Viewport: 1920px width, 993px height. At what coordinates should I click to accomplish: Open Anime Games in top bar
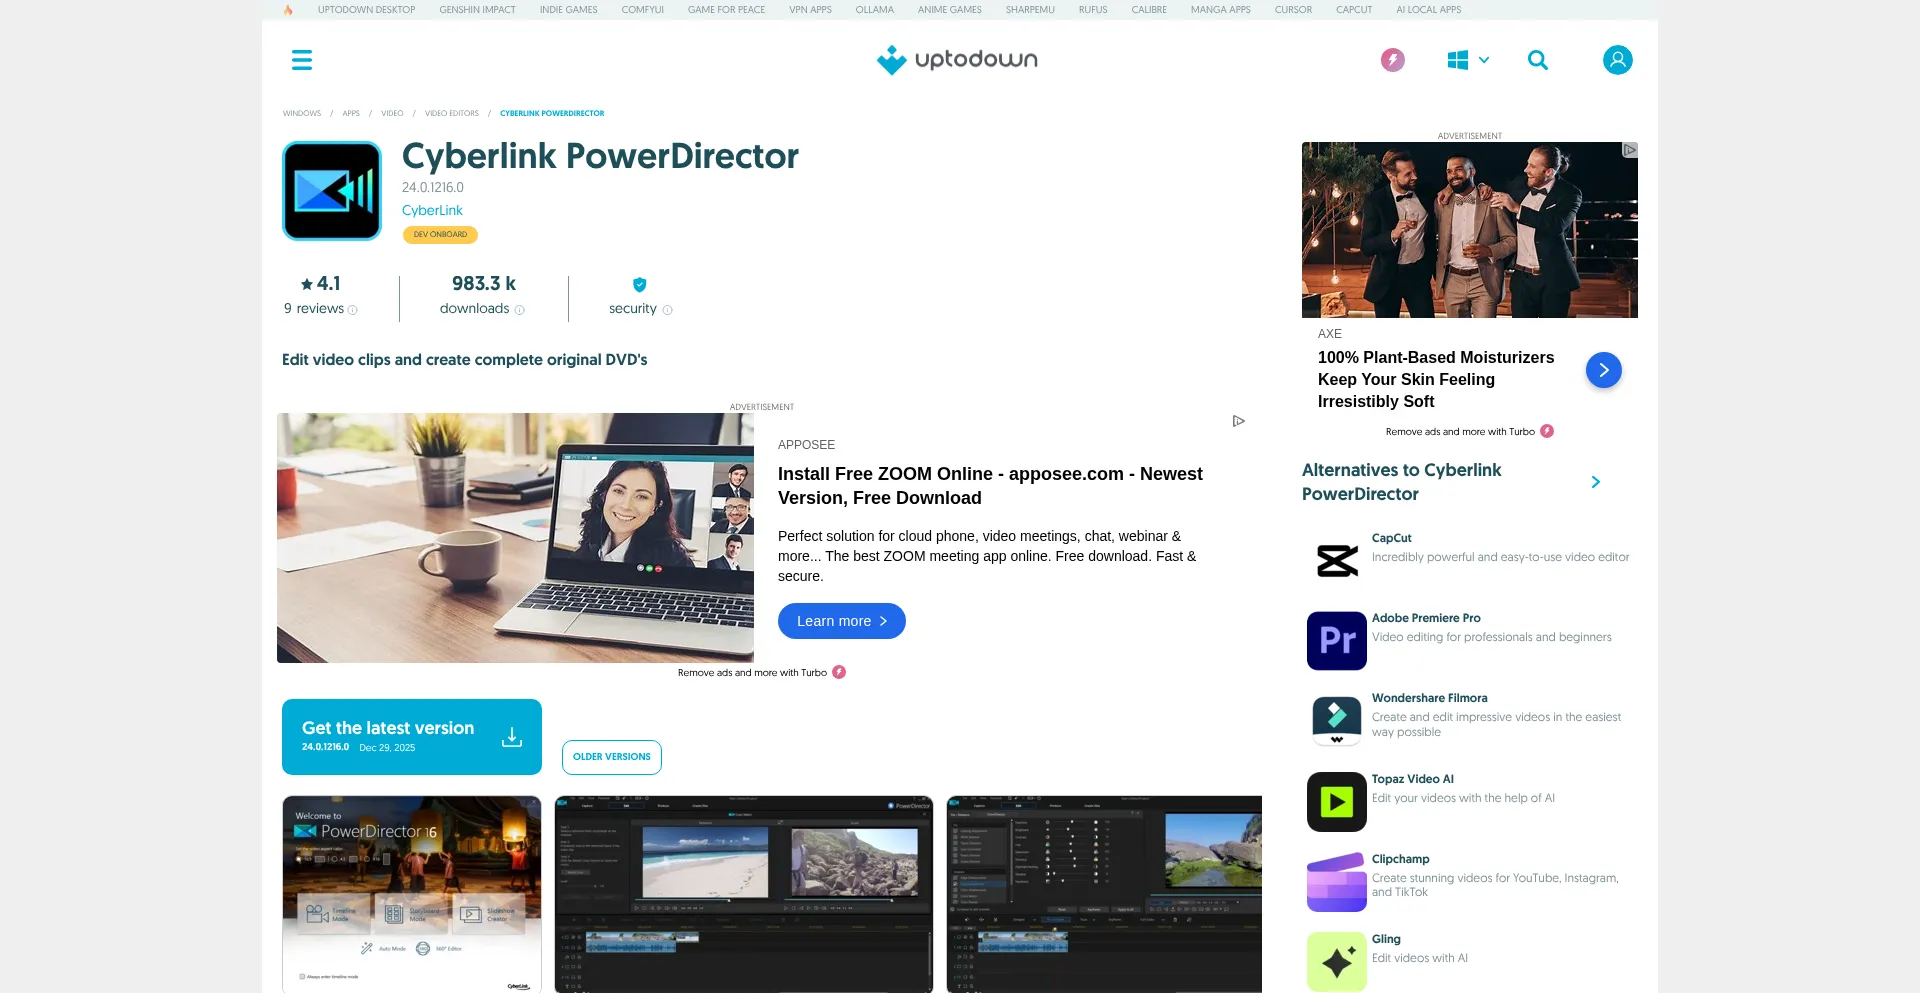click(x=950, y=10)
